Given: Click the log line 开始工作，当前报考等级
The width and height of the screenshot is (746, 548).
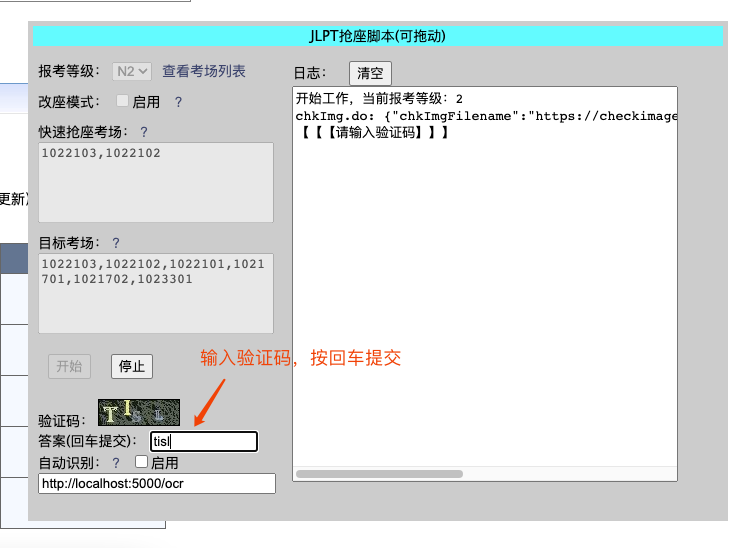Looking at the screenshot, I should (379, 98).
